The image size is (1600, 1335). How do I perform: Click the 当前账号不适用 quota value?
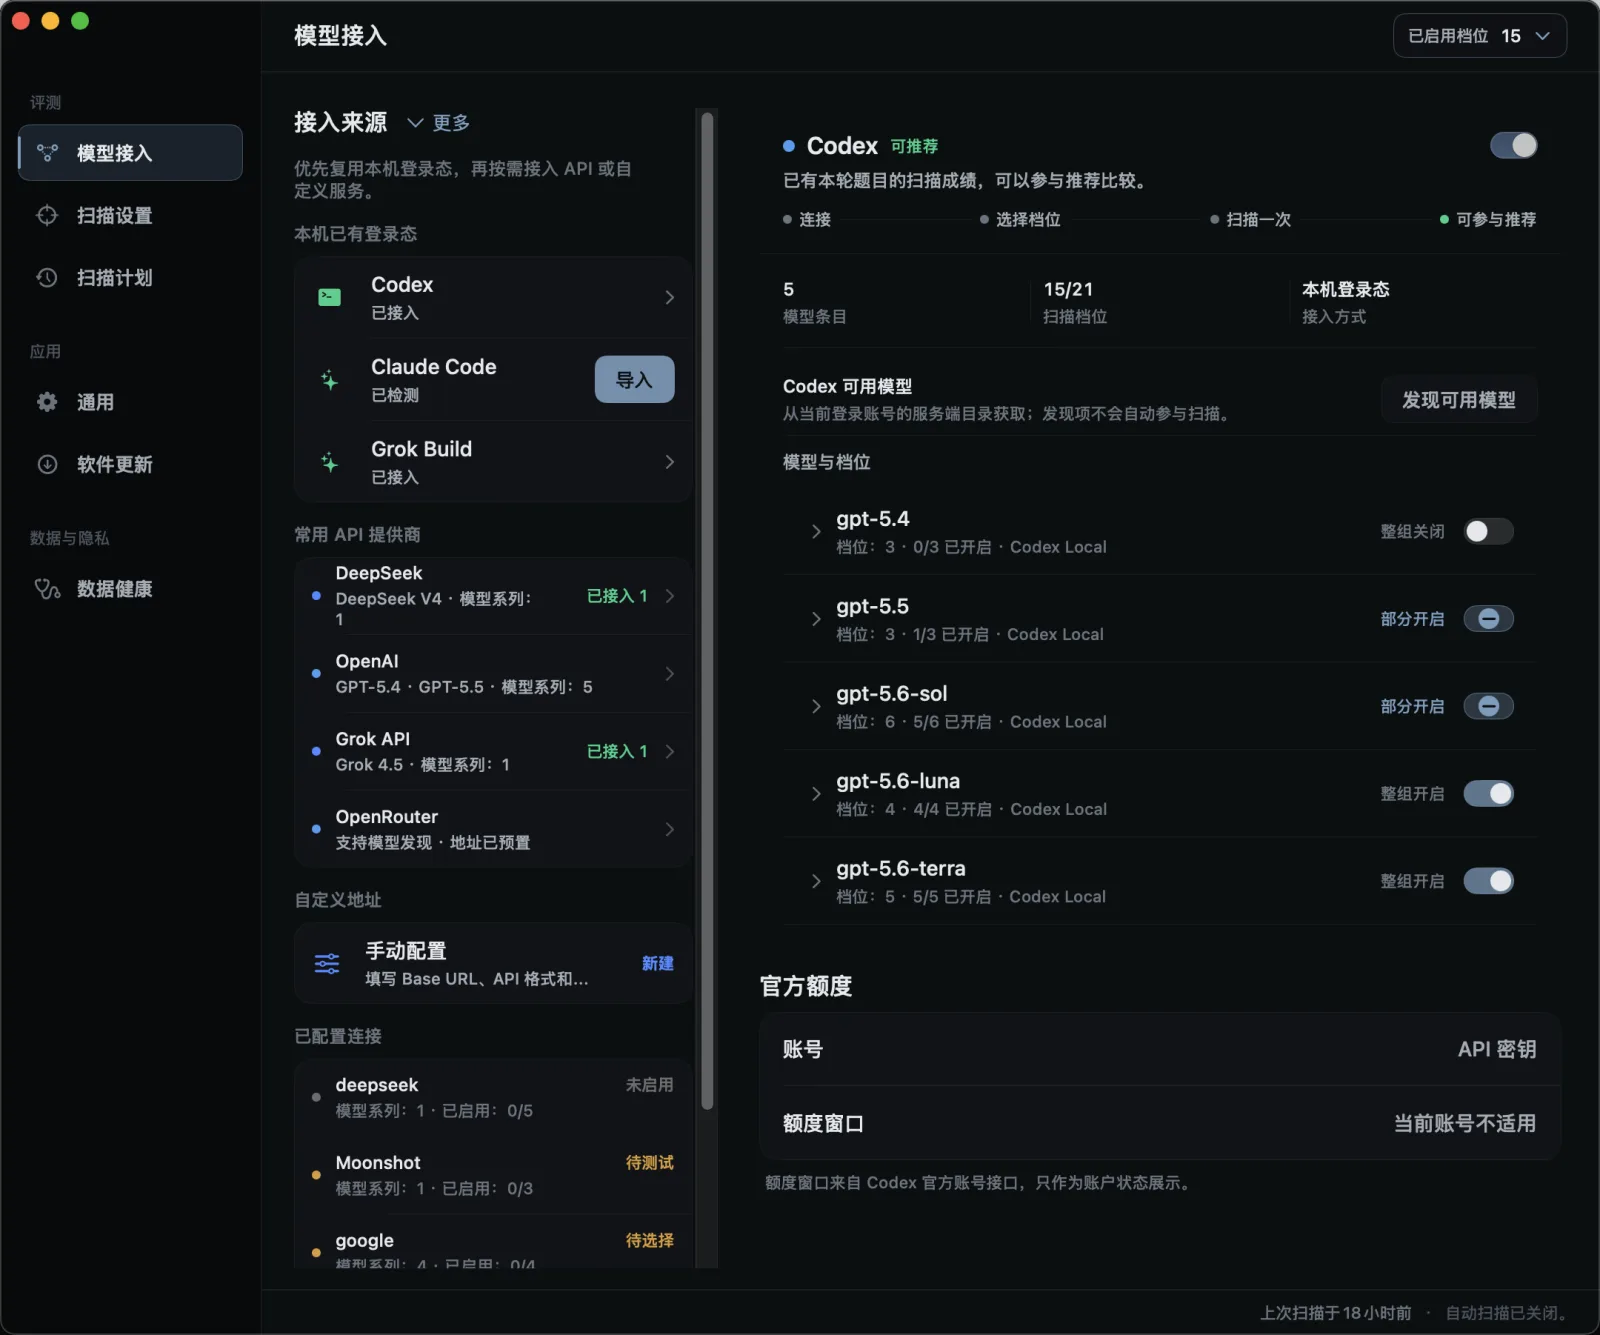pyautogui.click(x=1465, y=1123)
